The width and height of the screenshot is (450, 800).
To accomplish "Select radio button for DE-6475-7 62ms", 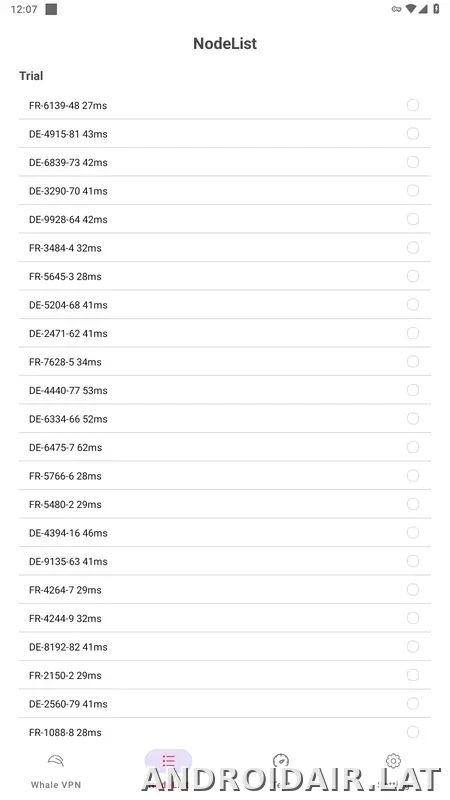I will pyautogui.click(x=413, y=447).
